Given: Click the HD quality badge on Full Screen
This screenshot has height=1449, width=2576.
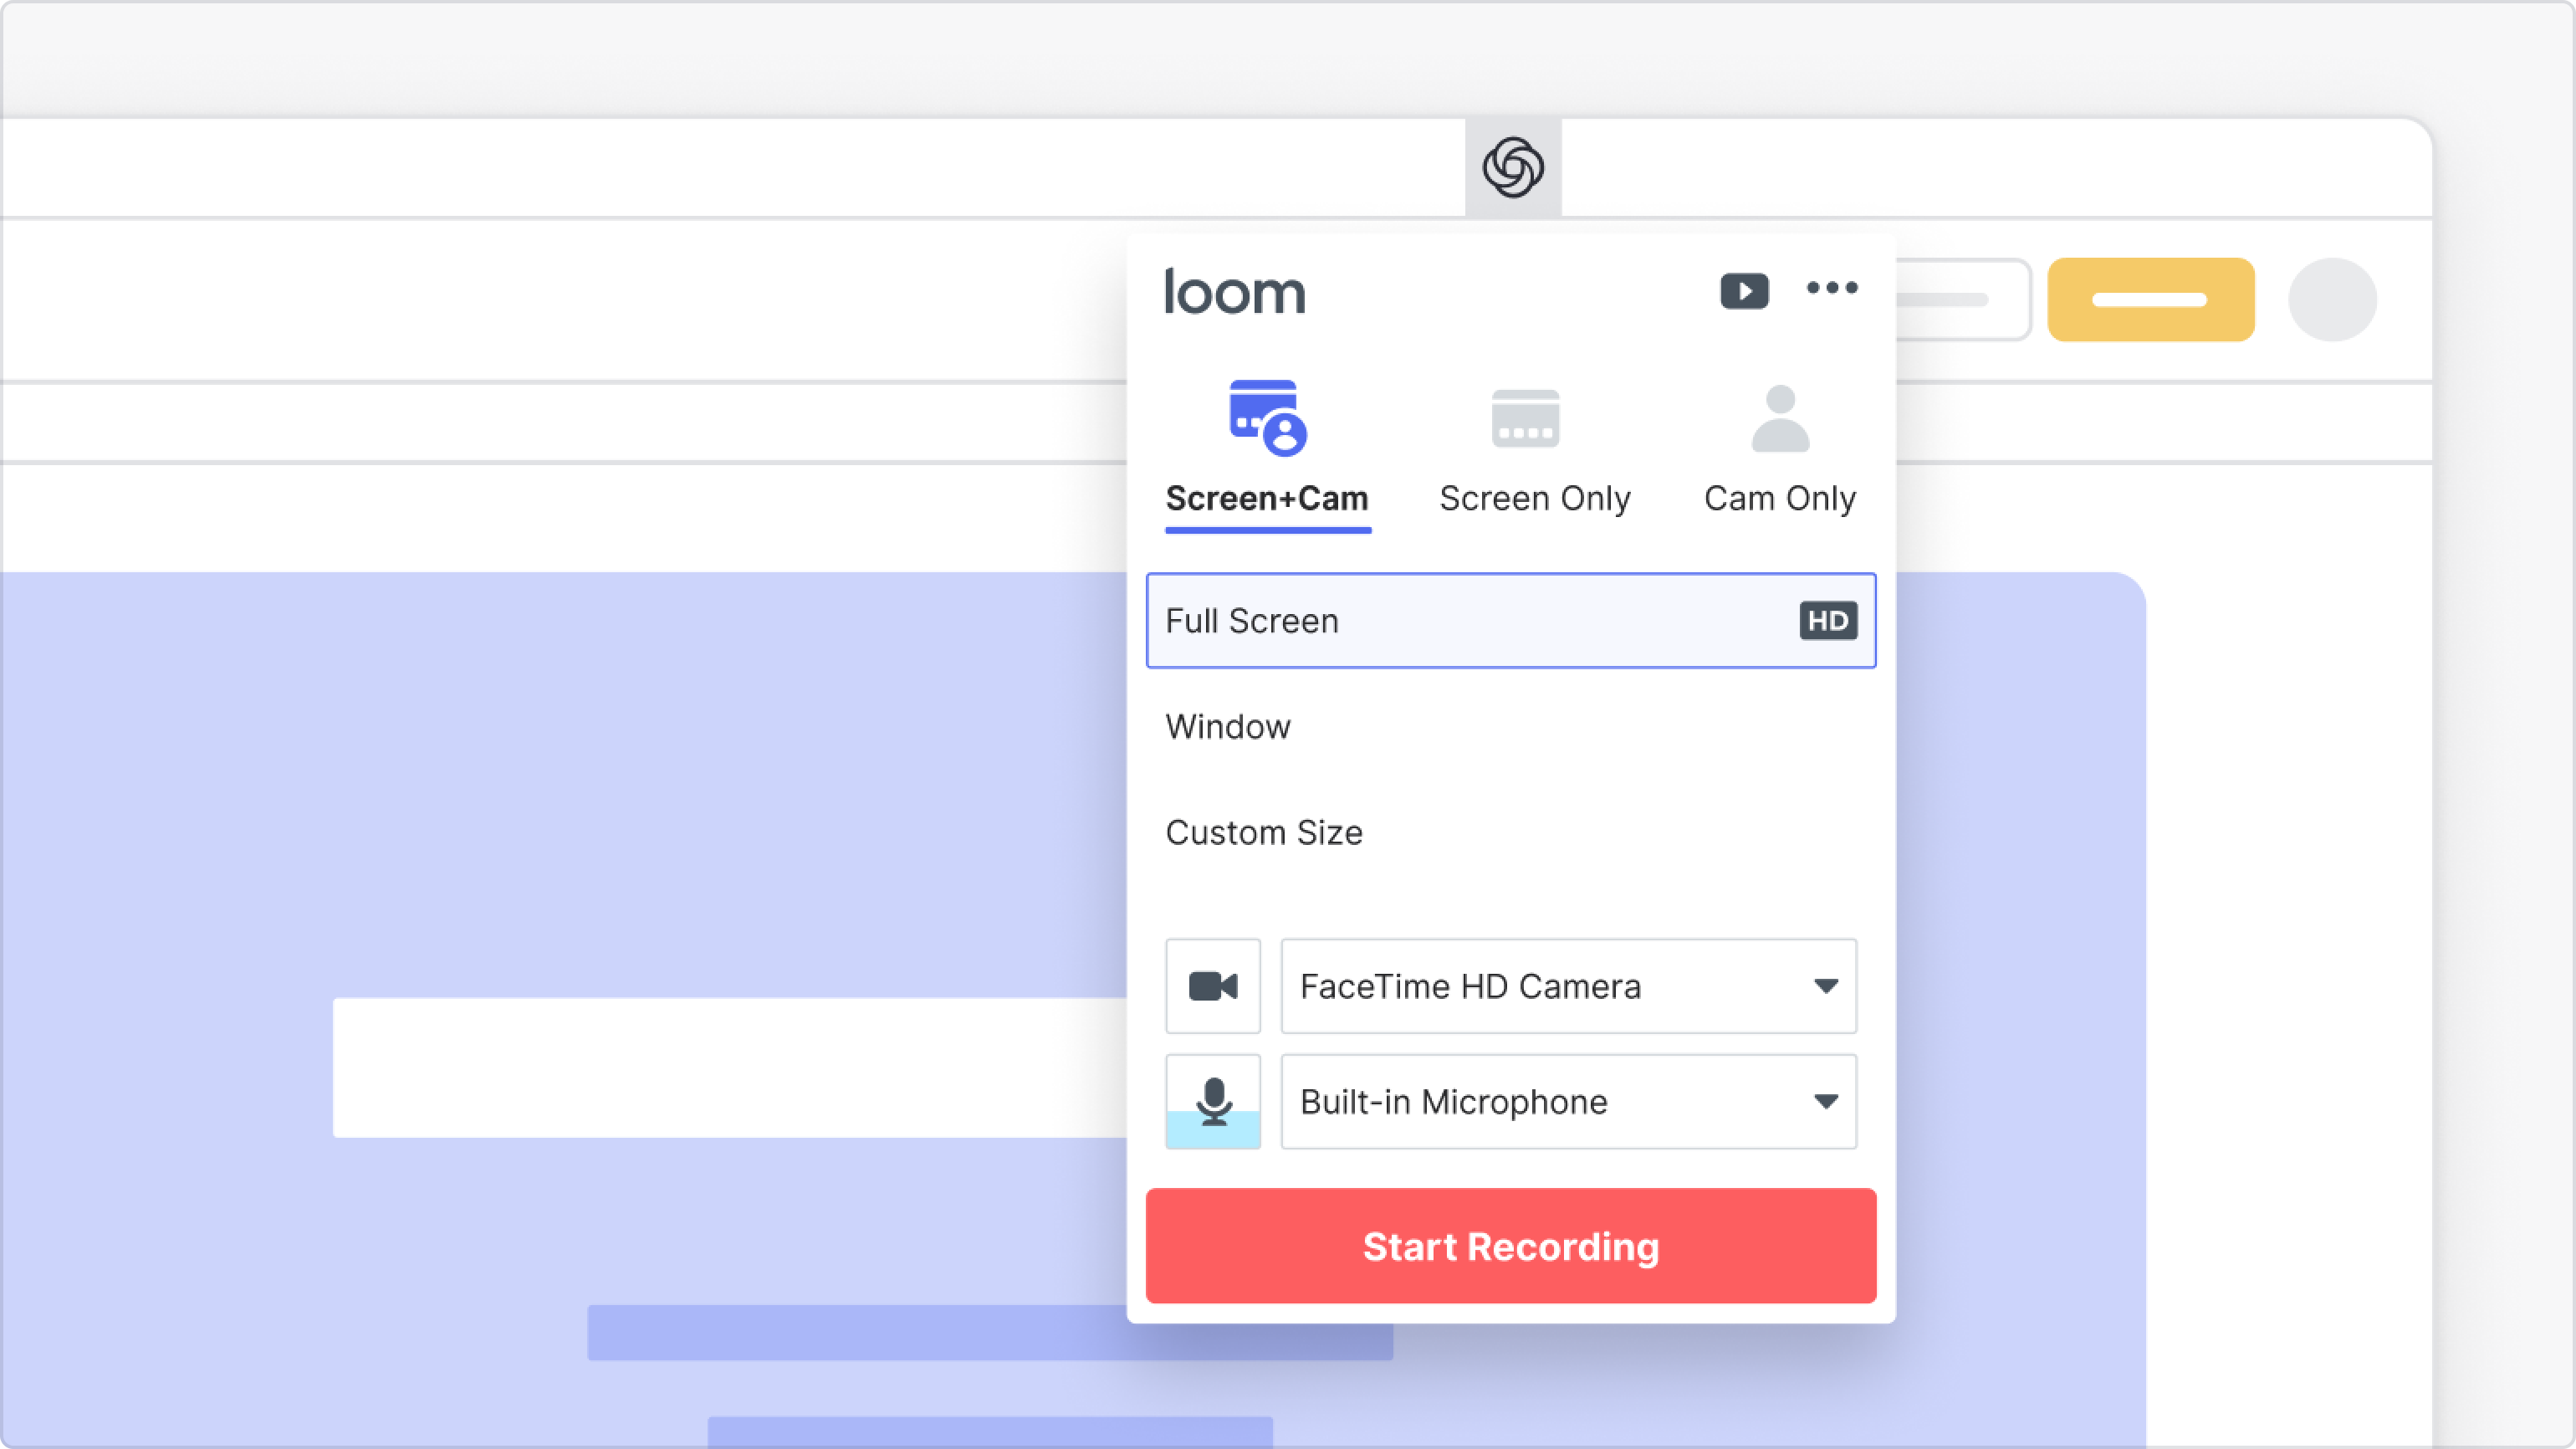Looking at the screenshot, I should 1824,619.
